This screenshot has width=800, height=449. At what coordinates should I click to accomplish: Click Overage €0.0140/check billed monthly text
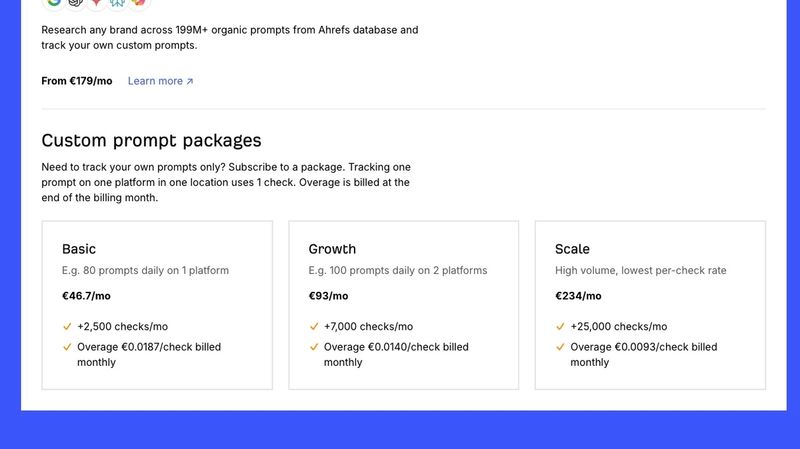[396, 355]
